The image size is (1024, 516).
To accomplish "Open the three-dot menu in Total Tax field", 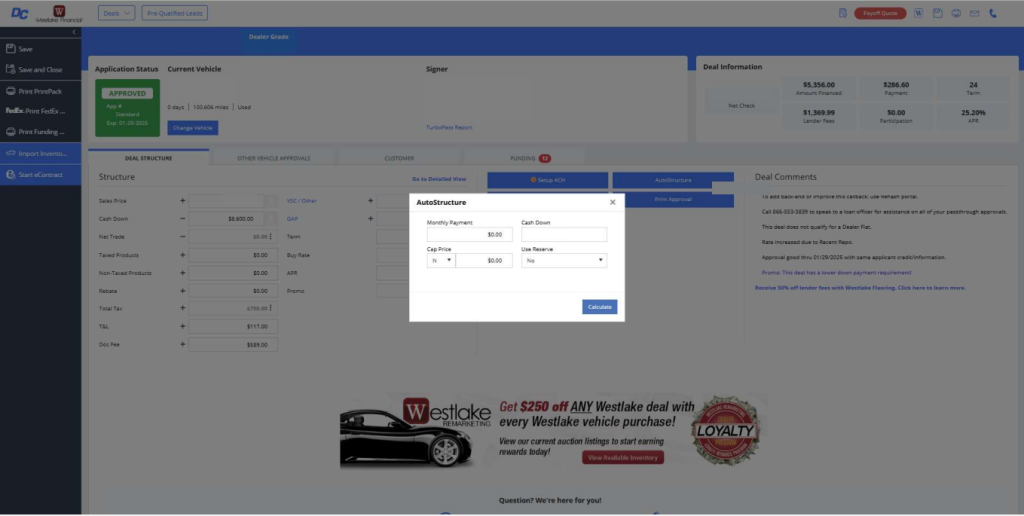I will click(x=271, y=308).
